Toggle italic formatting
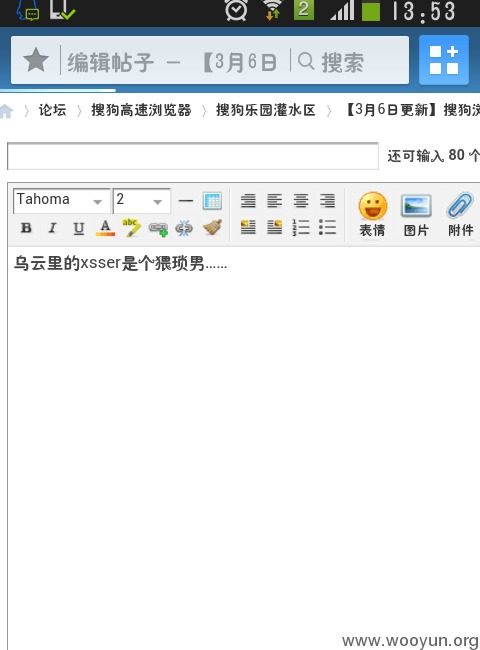This screenshot has width=480, height=650. click(x=52, y=228)
